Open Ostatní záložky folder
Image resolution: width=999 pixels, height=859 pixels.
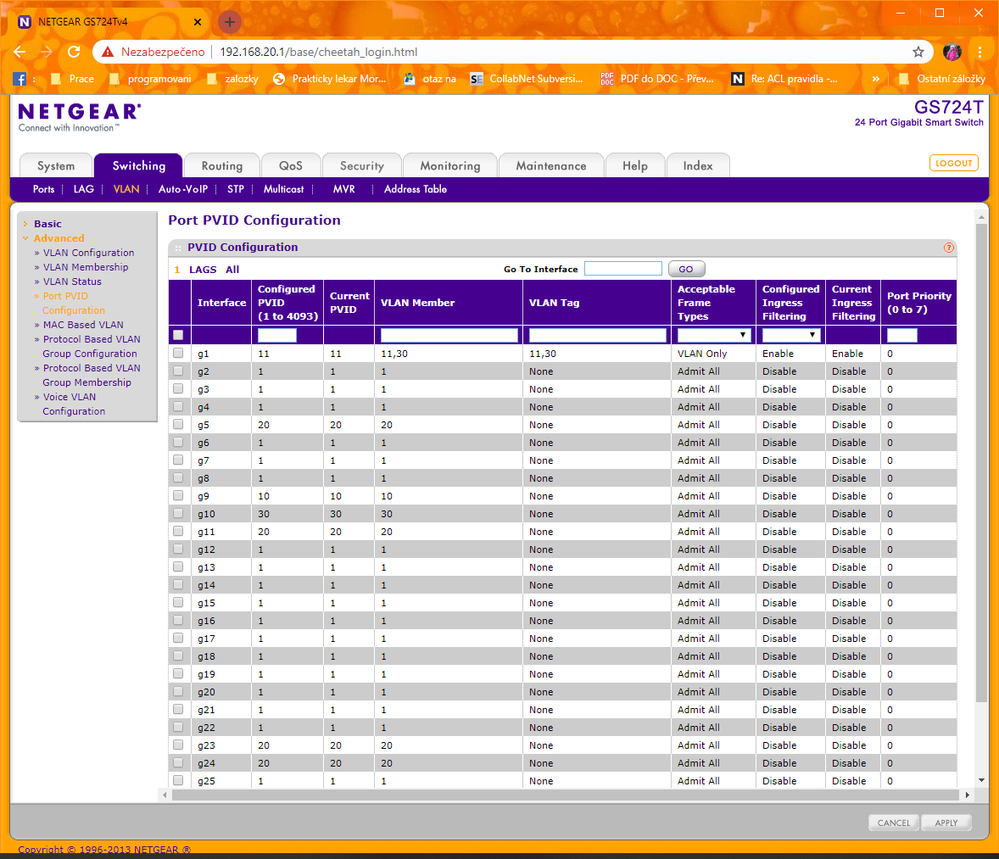[x=942, y=79]
